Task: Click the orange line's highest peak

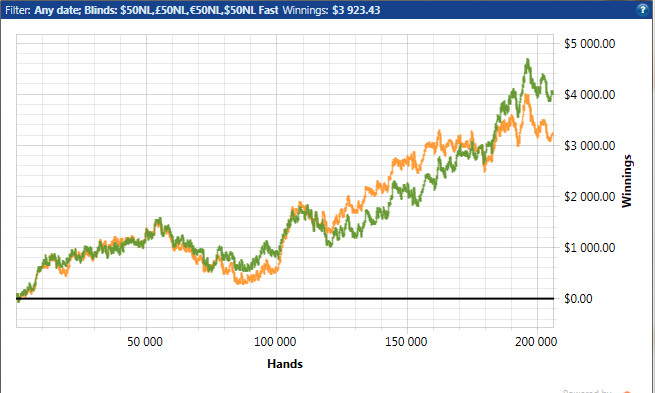Action: (x=527, y=96)
